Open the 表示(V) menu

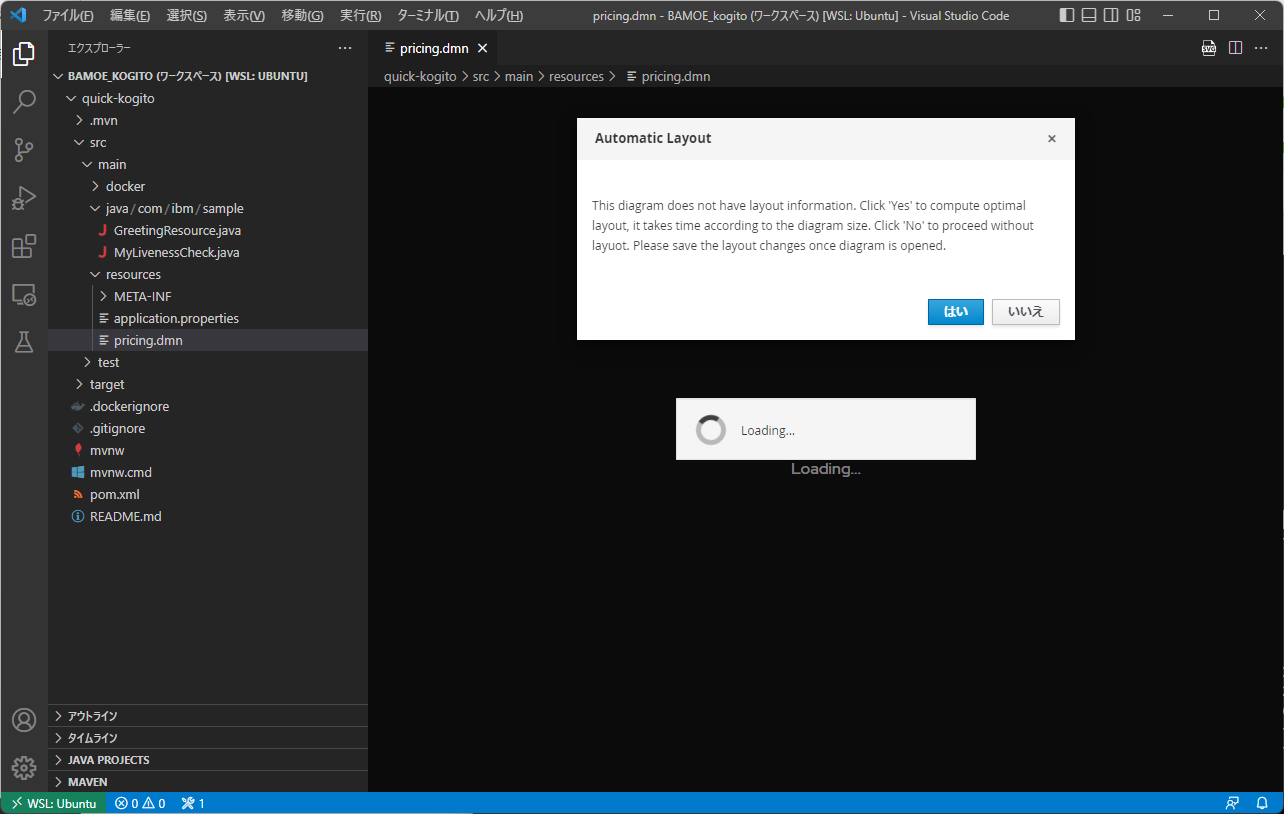pyautogui.click(x=244, y=15)
